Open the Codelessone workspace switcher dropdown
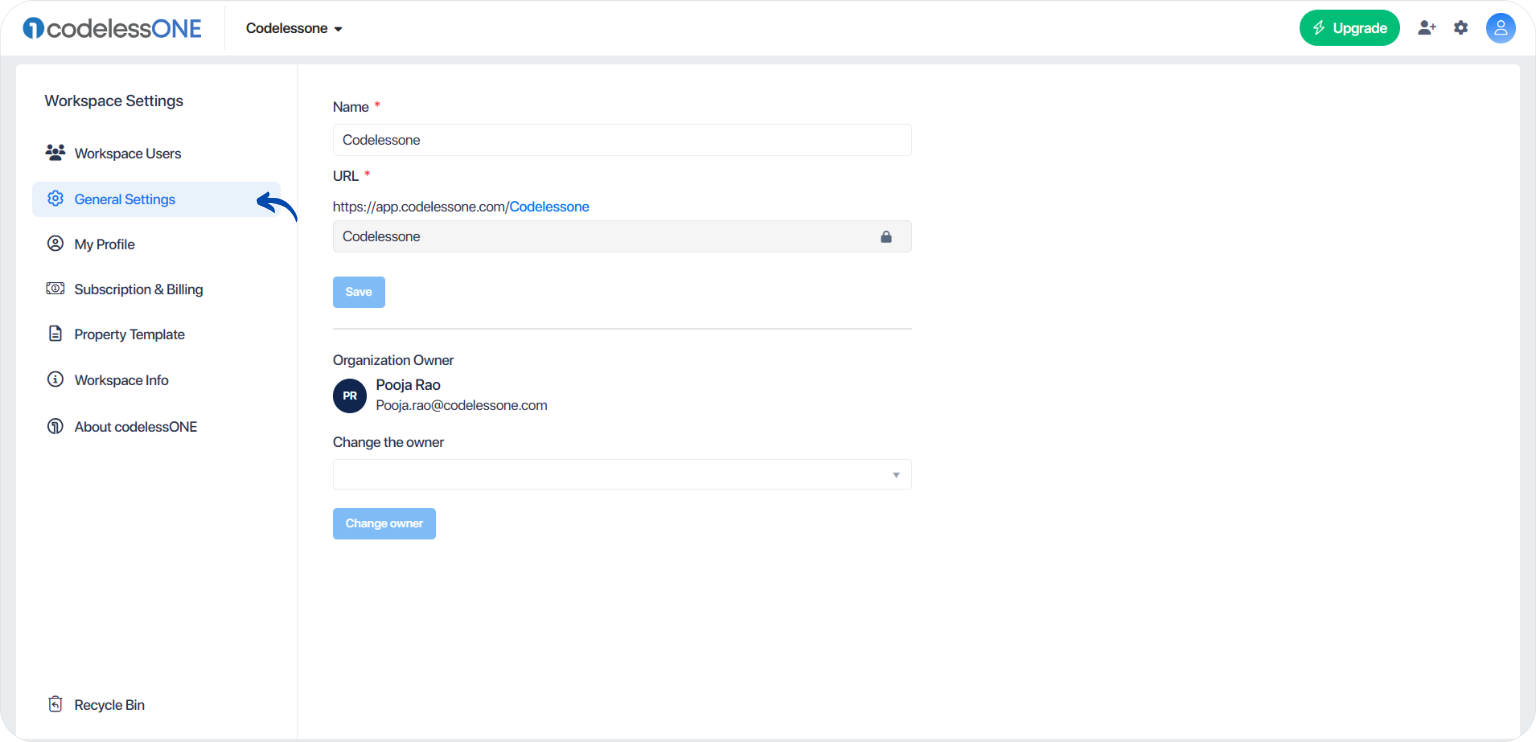 [x=294, y=28]
